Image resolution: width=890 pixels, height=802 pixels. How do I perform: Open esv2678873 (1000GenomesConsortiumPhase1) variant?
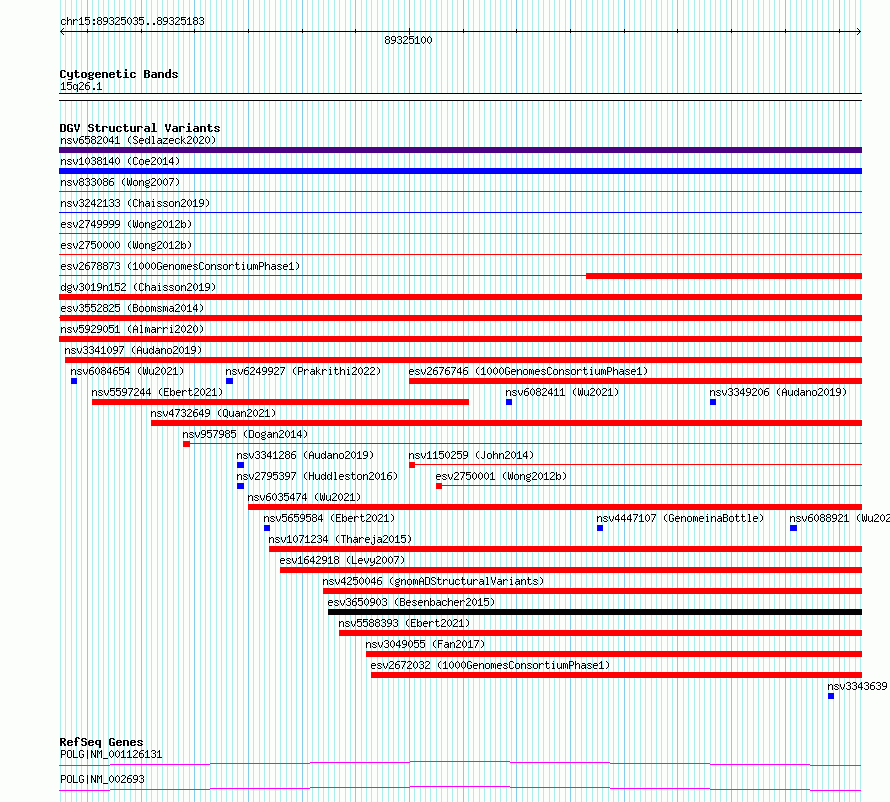point(180,266)
